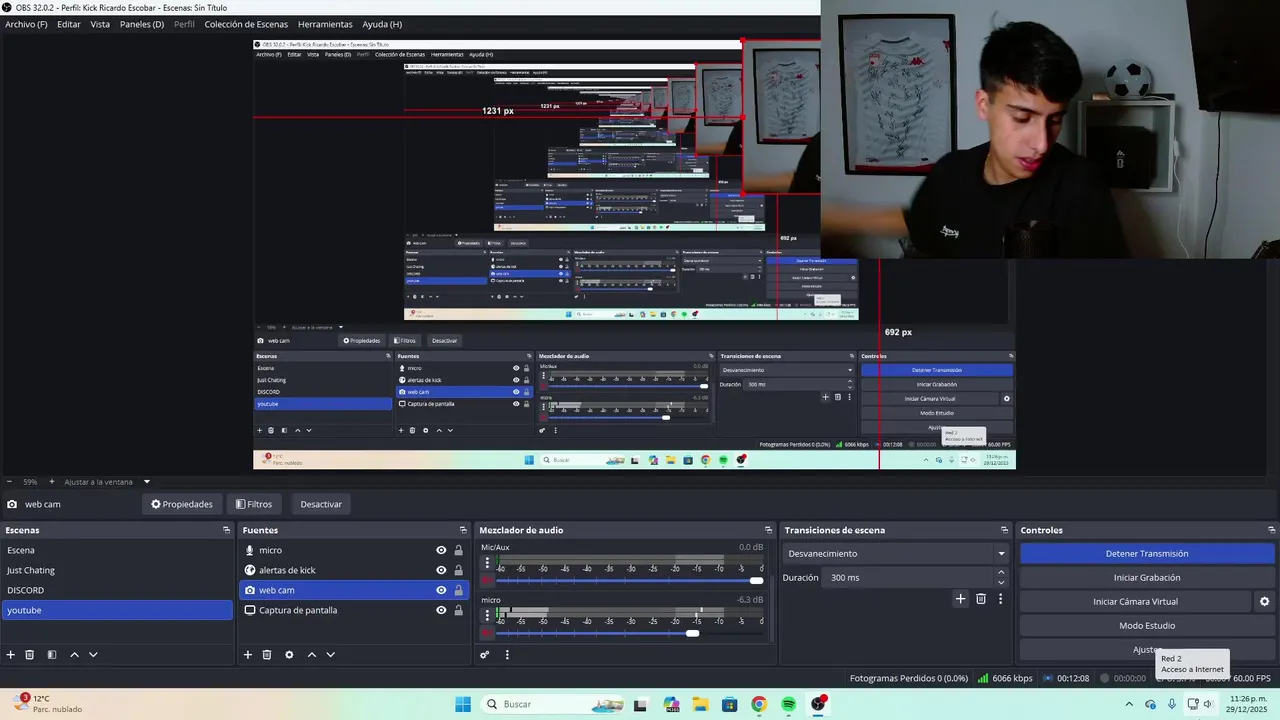Undock the Mezclador de audio panel
The height and width of the screenshot is (720, 1280).
tap(768, 530)
